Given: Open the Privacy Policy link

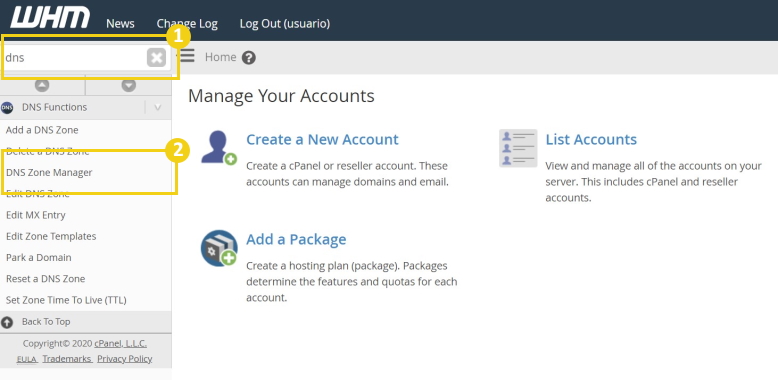Looking at the screenshot, I should point(125,359).
